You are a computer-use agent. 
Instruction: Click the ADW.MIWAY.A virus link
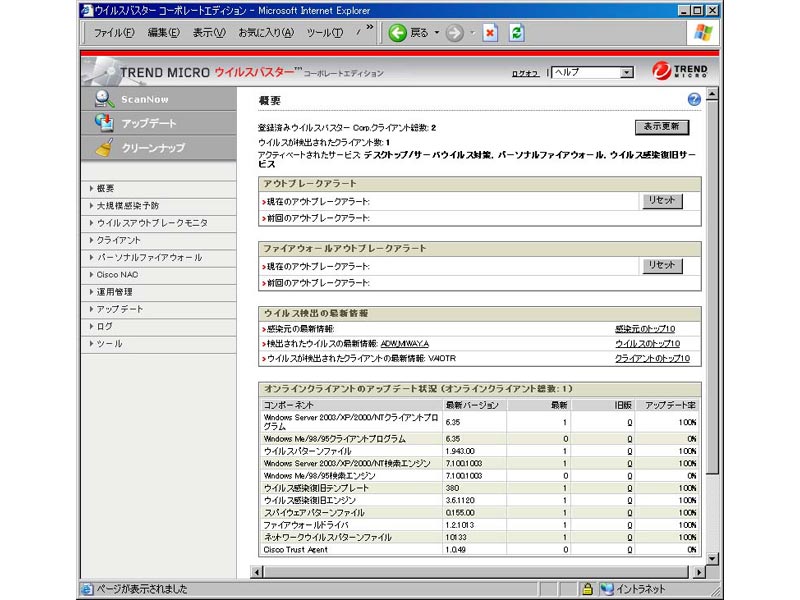pos(405,344)
